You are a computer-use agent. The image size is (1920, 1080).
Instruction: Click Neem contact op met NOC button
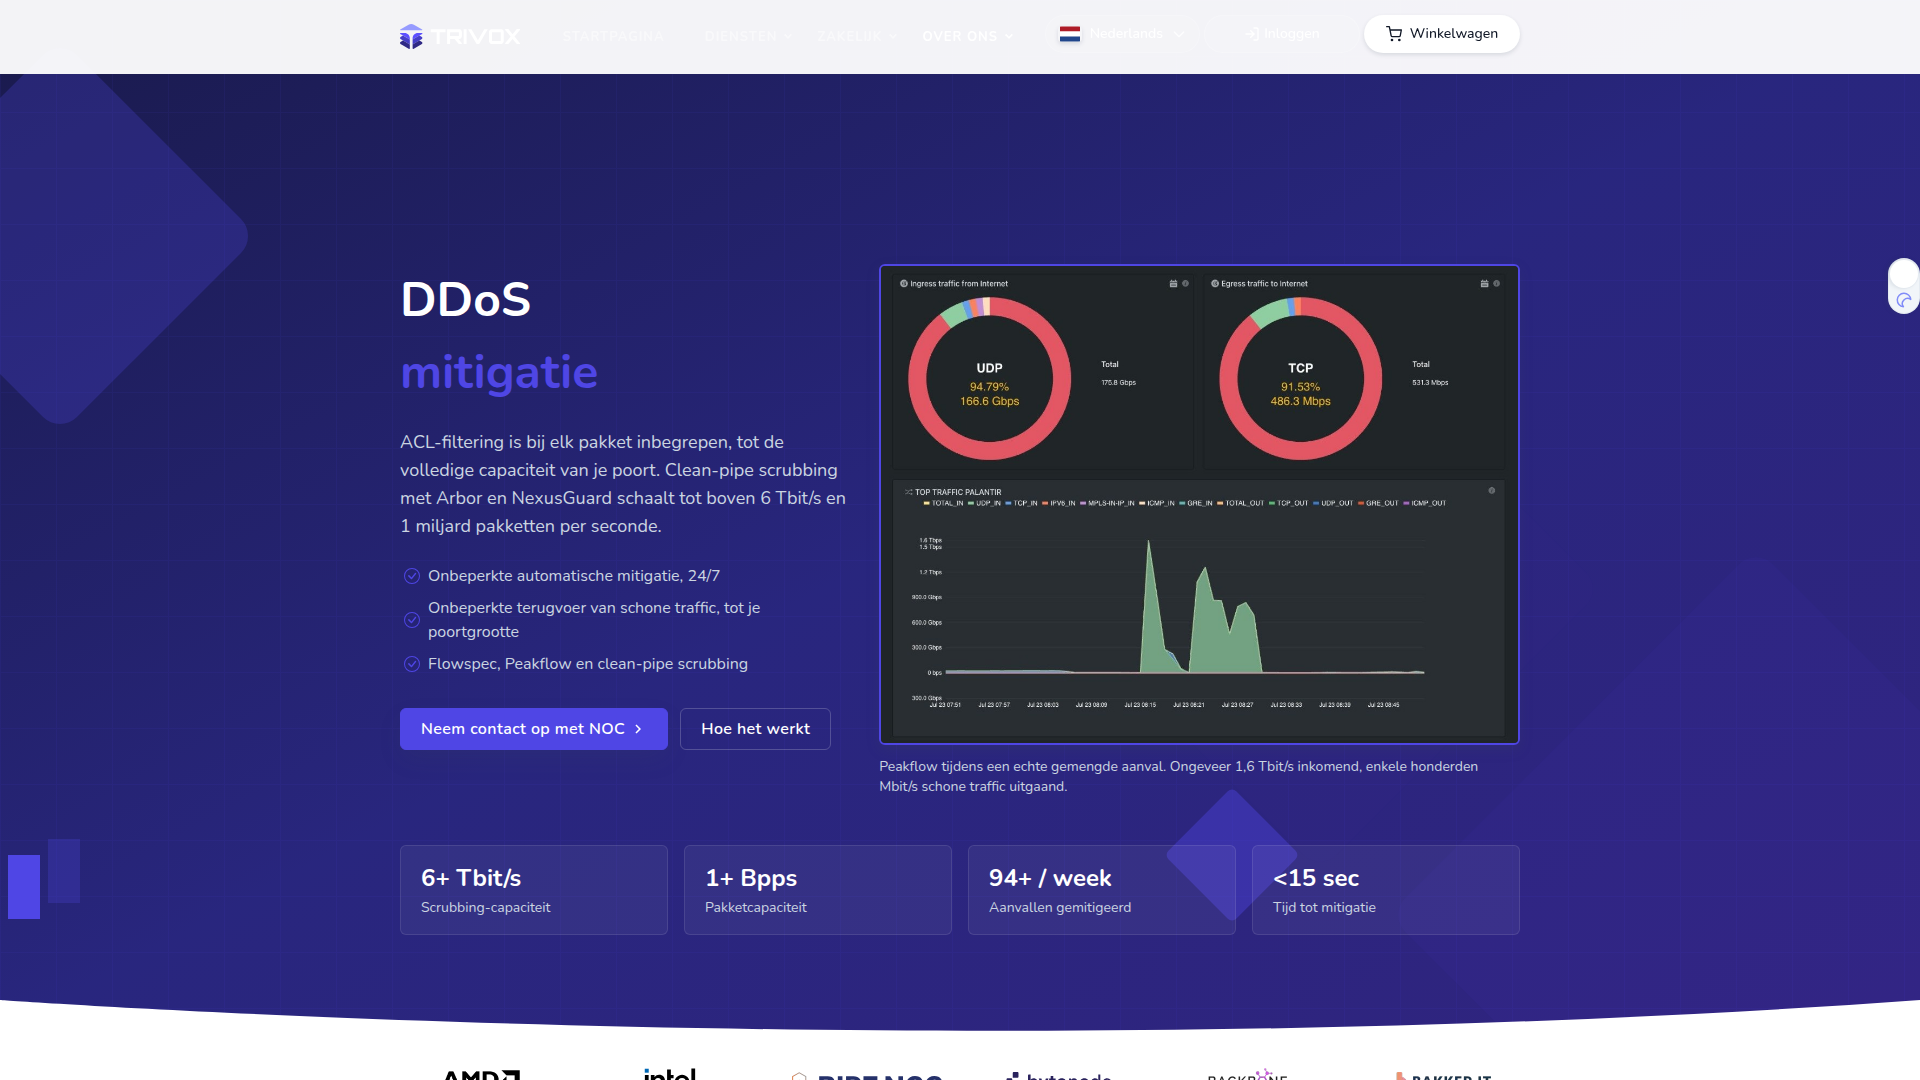coord(534,729)
